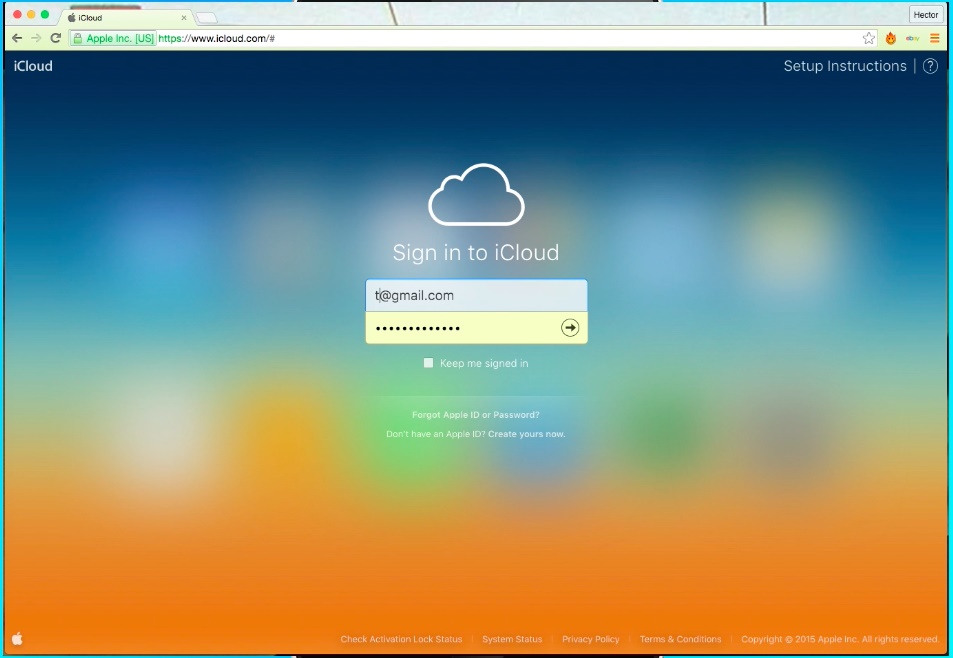
Task: Open Check Activation Lock Status link
Action: pos(401,639)
